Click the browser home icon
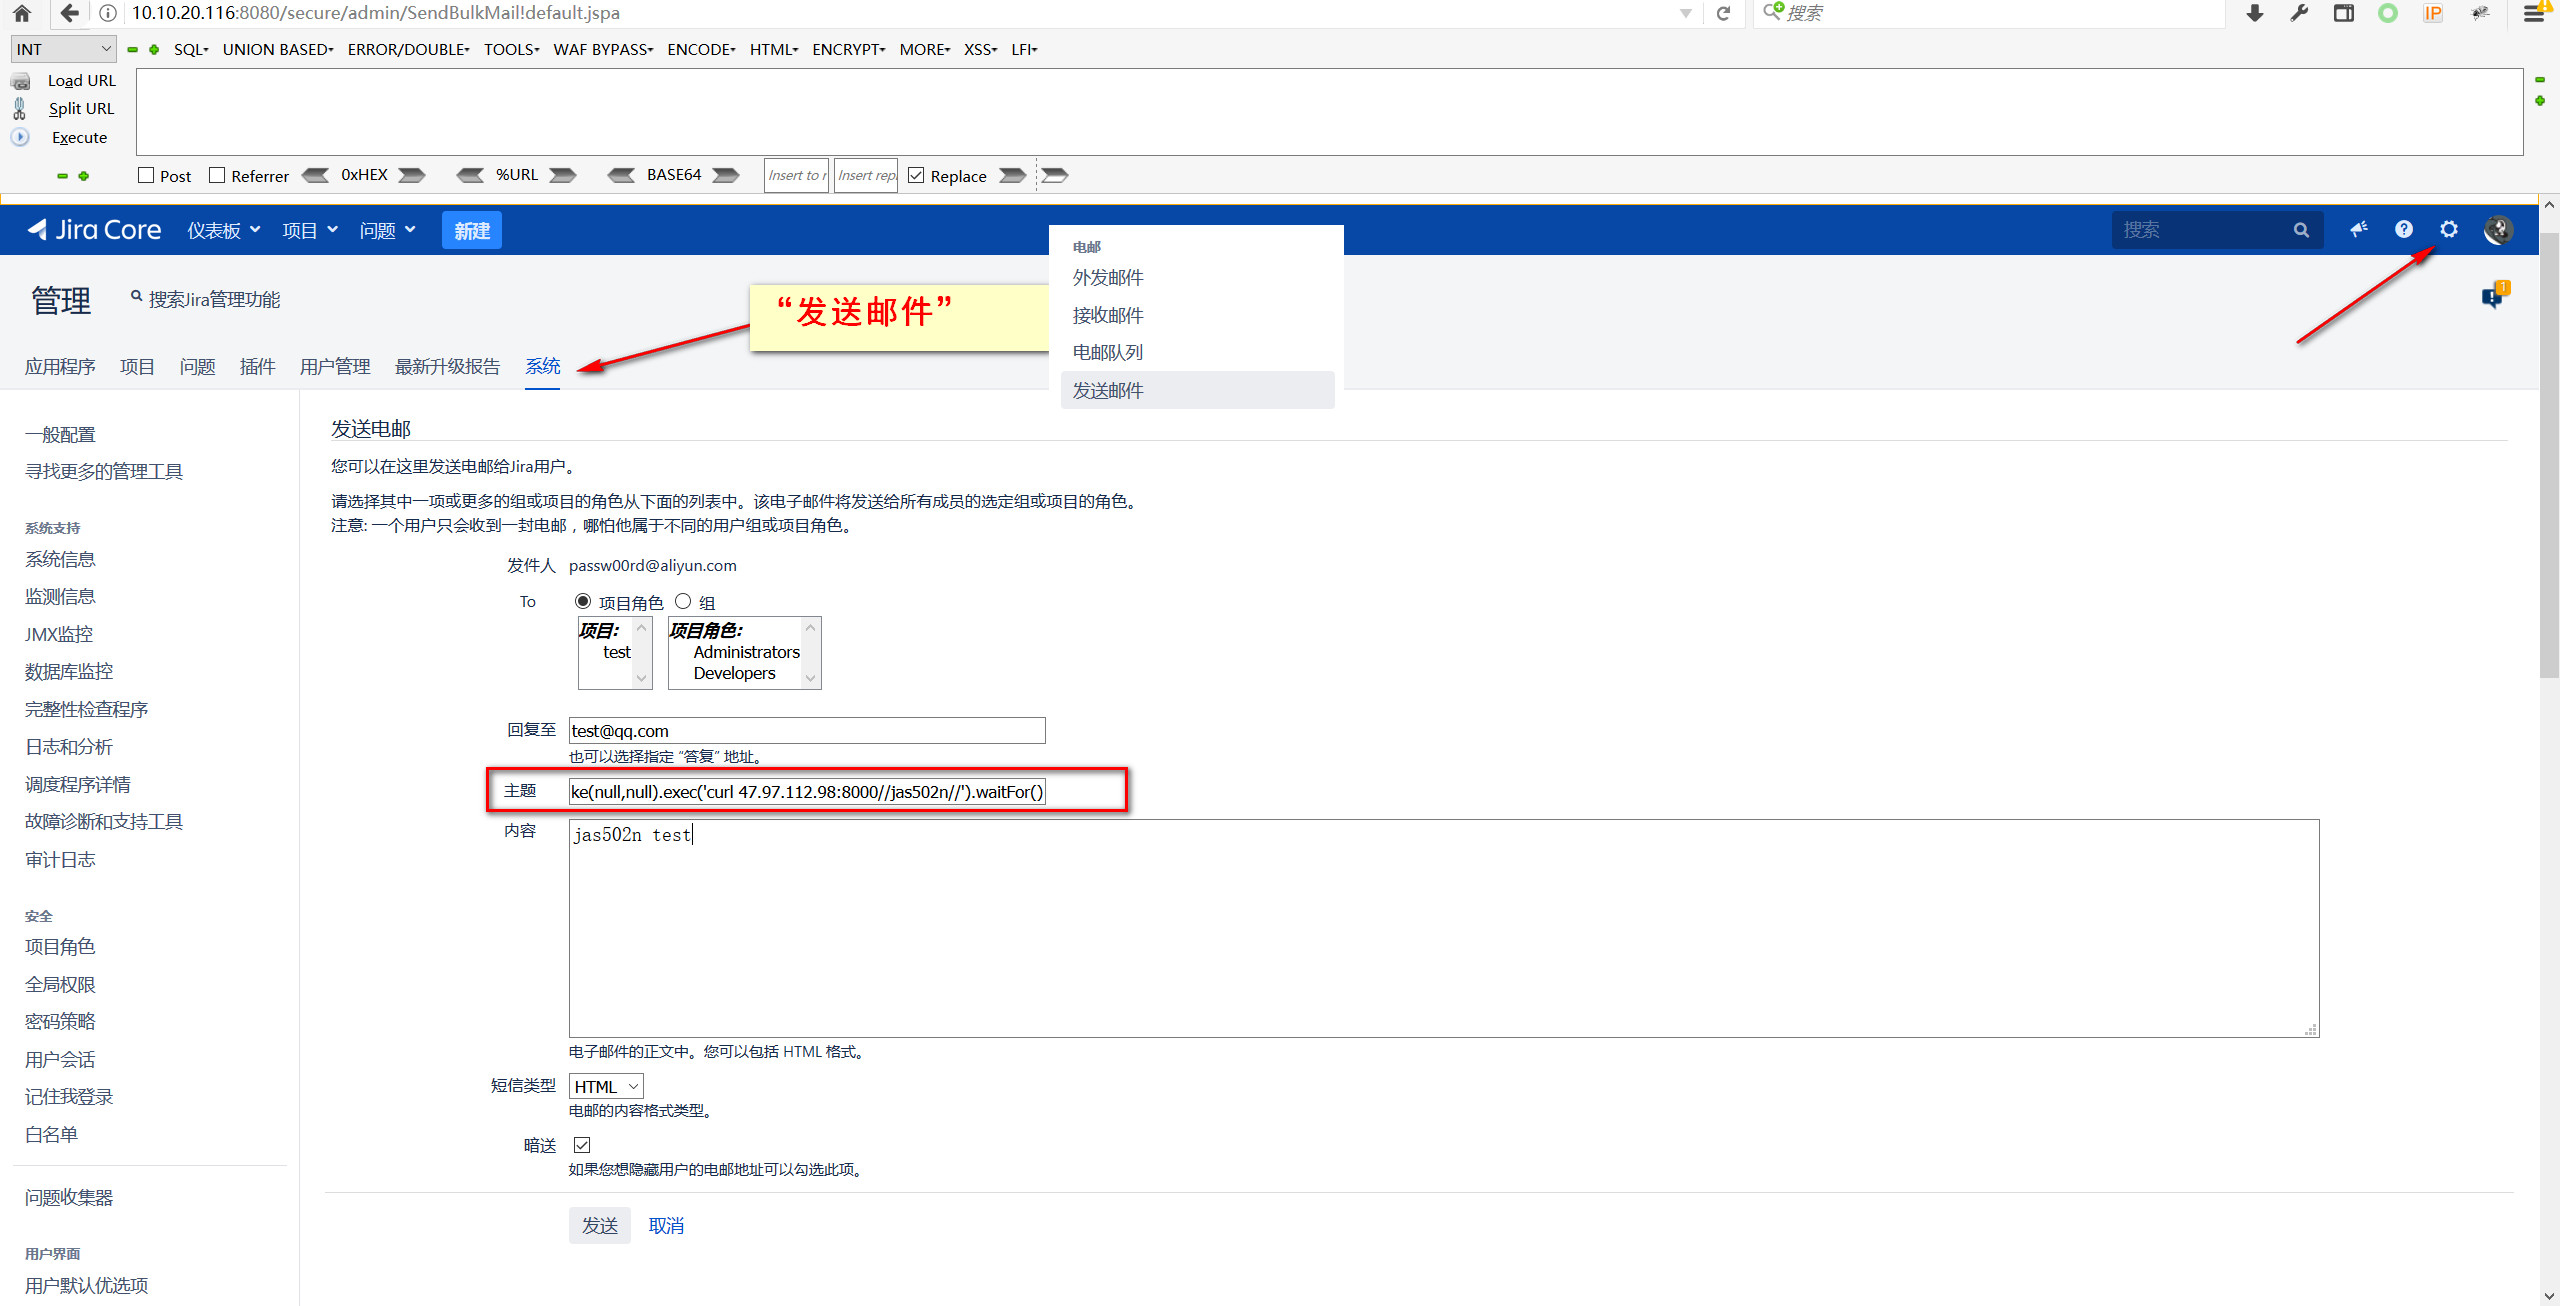Image resolution: width=2560 pixels, height=1306 pixels. click(x=22, y=13)
